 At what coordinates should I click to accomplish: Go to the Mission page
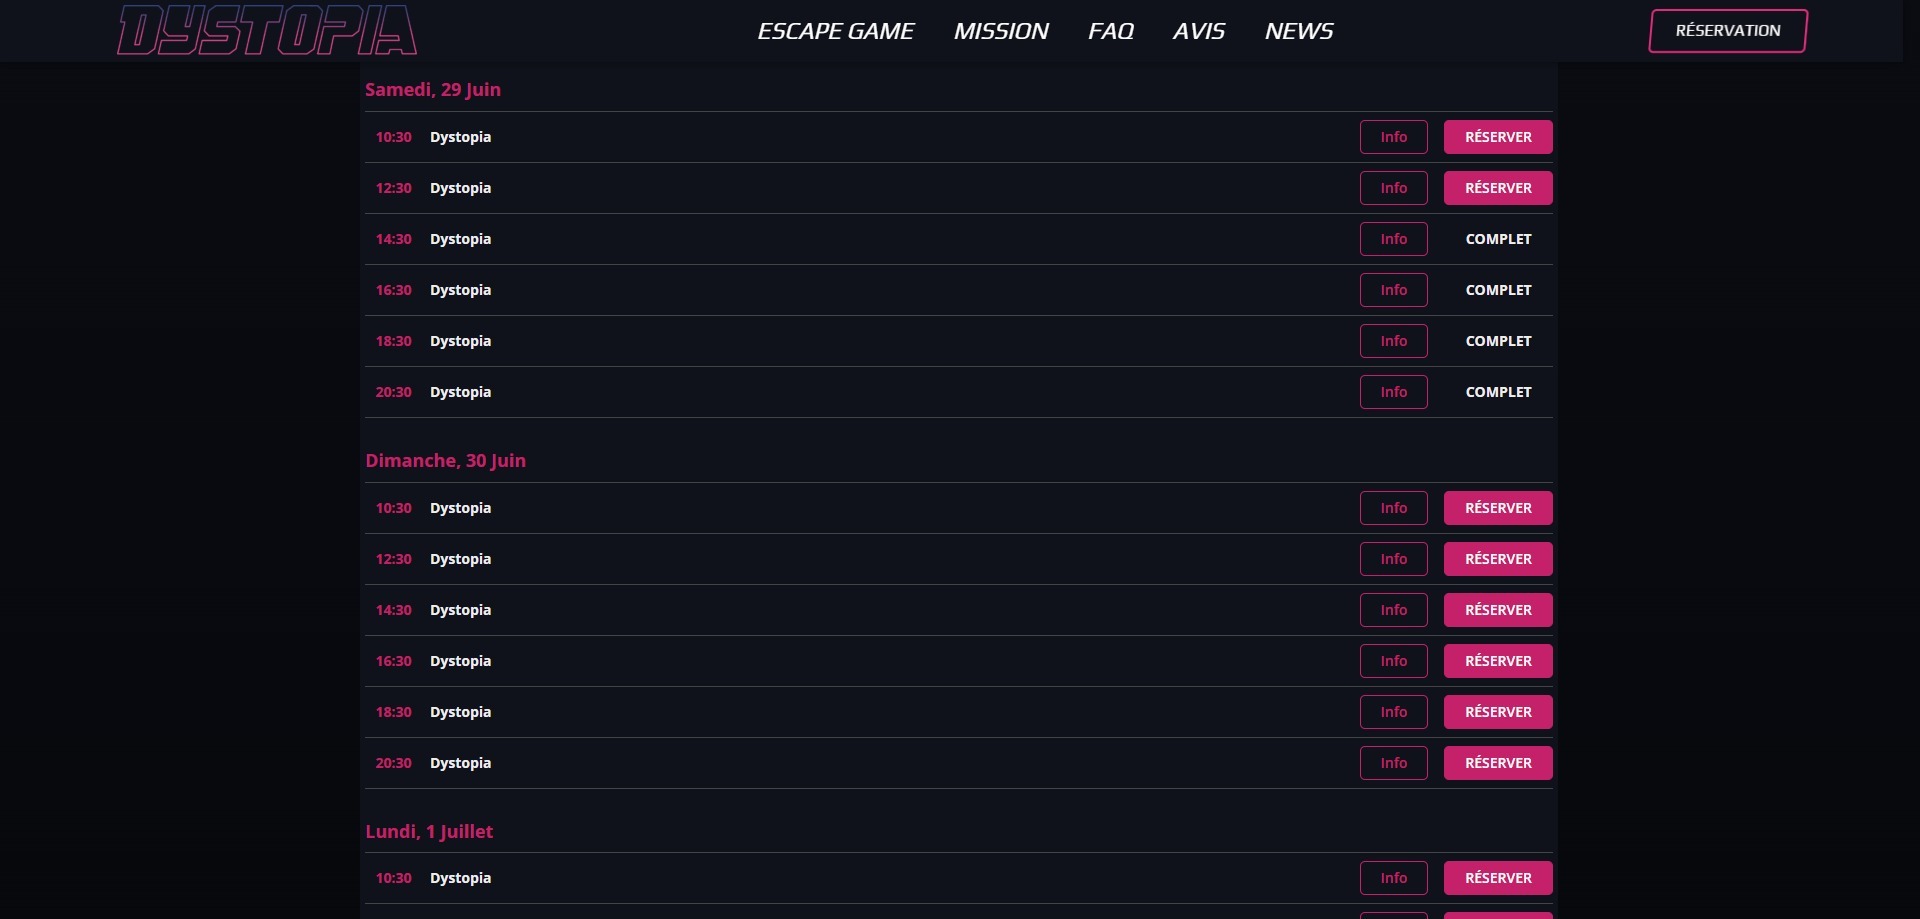[1001, 31]
